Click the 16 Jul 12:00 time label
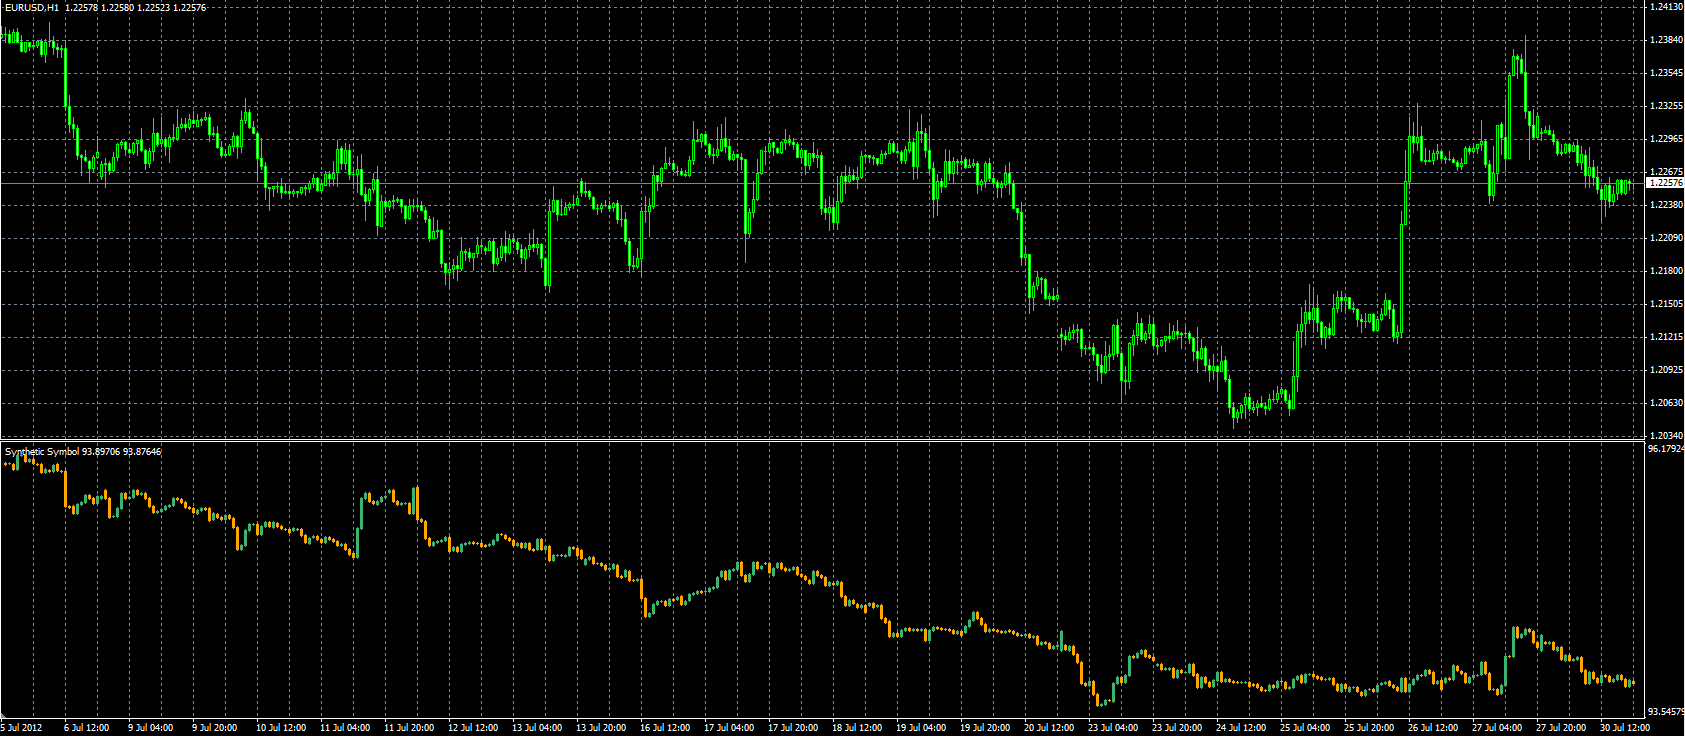Image resolution: width=1685 pixels, height=736 pixels. point(665,728)
